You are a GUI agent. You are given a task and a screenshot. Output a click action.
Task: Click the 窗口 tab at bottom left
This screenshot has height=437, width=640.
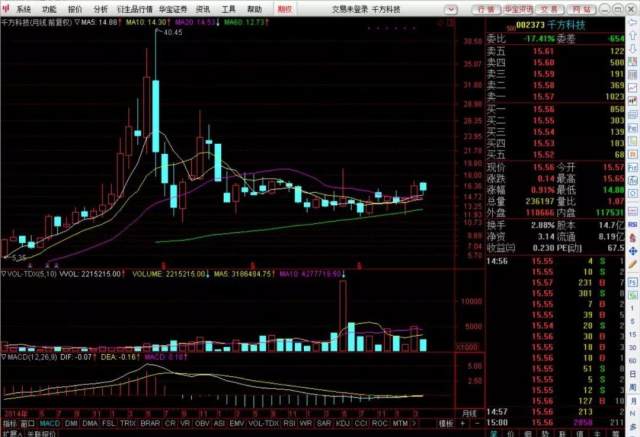coord(27,424)
